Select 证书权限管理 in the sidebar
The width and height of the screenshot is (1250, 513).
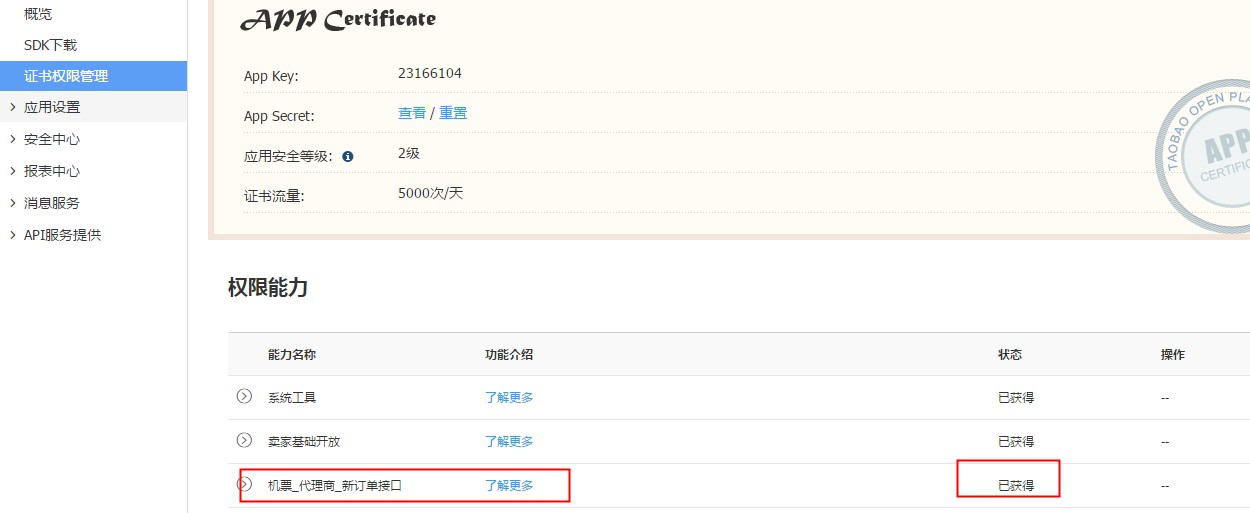[x=66, y=76]
